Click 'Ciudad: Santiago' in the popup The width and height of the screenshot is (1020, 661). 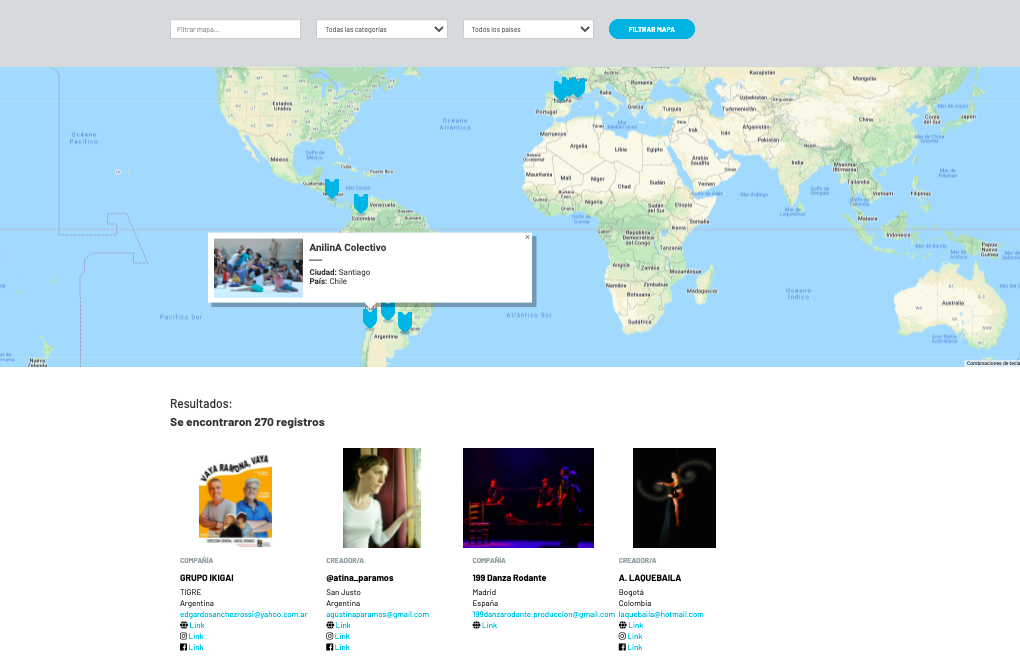(340, 273)
